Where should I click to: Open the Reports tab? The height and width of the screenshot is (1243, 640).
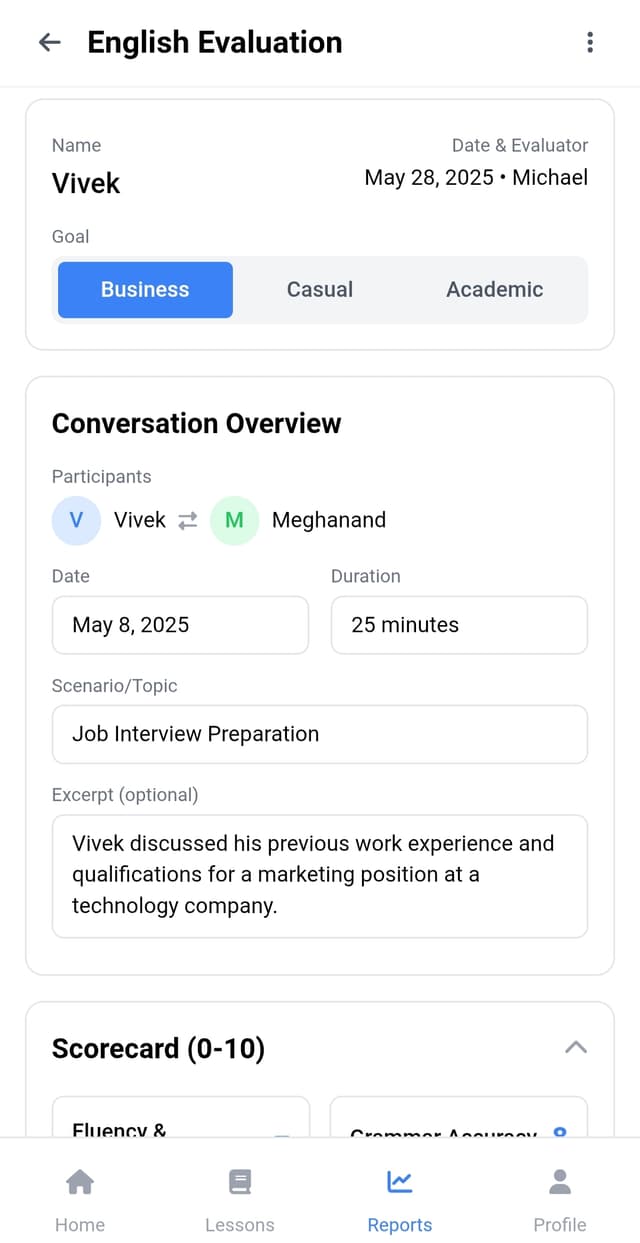[x=400, y=1198]
